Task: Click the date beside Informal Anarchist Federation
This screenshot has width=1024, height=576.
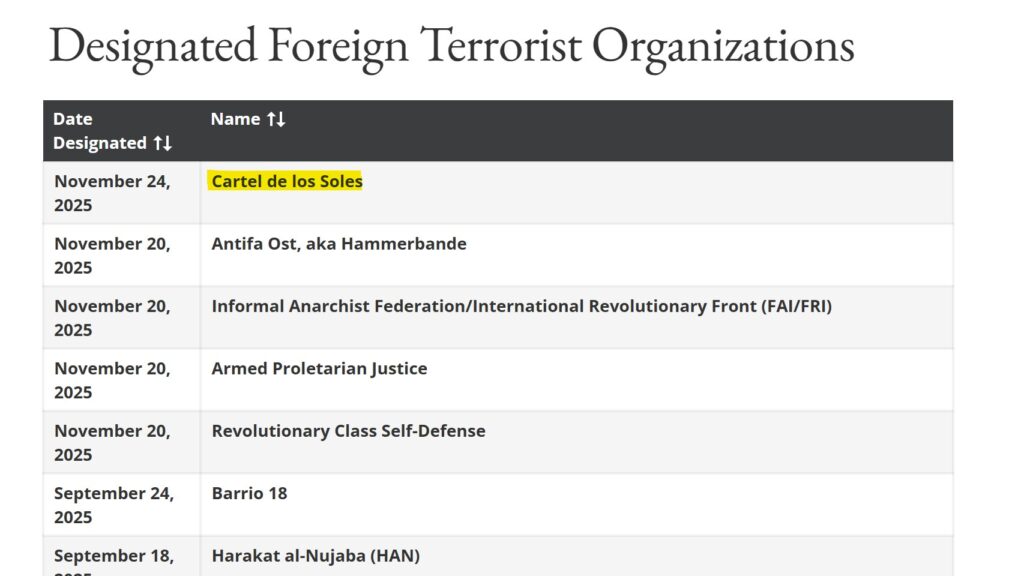Action: [x=112, y=318]
